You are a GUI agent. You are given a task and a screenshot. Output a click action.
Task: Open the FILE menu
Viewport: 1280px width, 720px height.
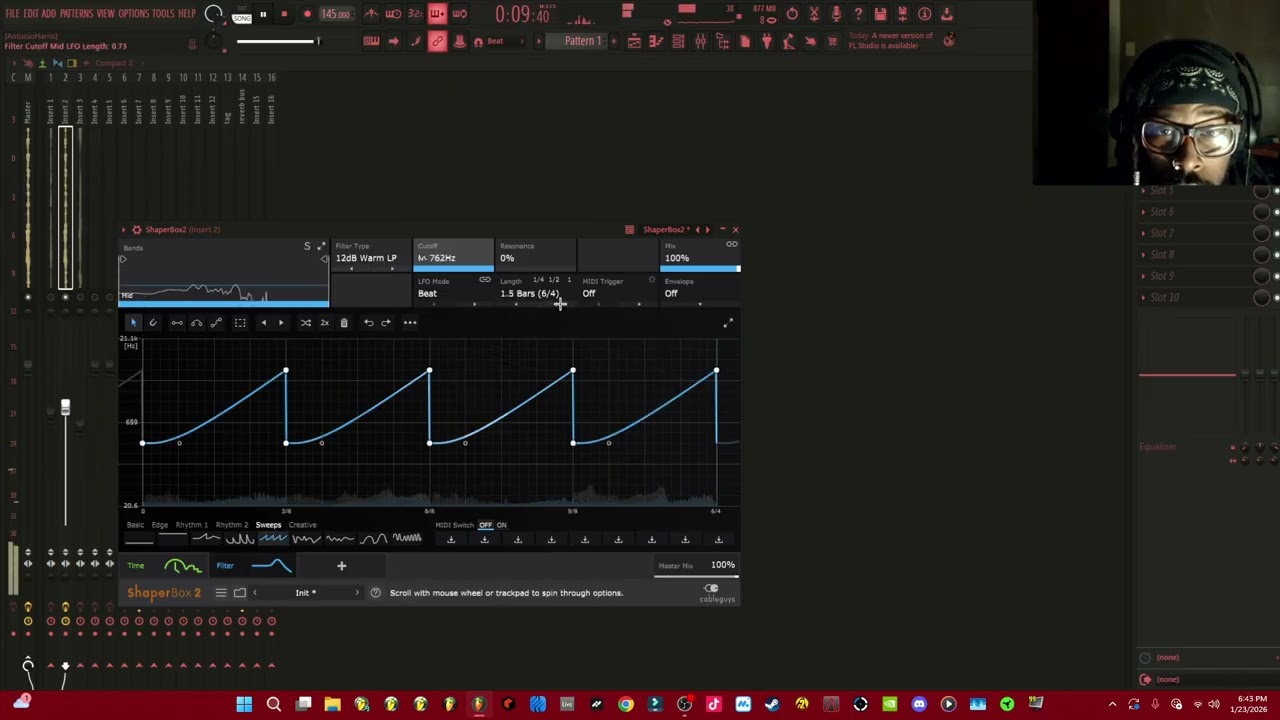point(13,14)
